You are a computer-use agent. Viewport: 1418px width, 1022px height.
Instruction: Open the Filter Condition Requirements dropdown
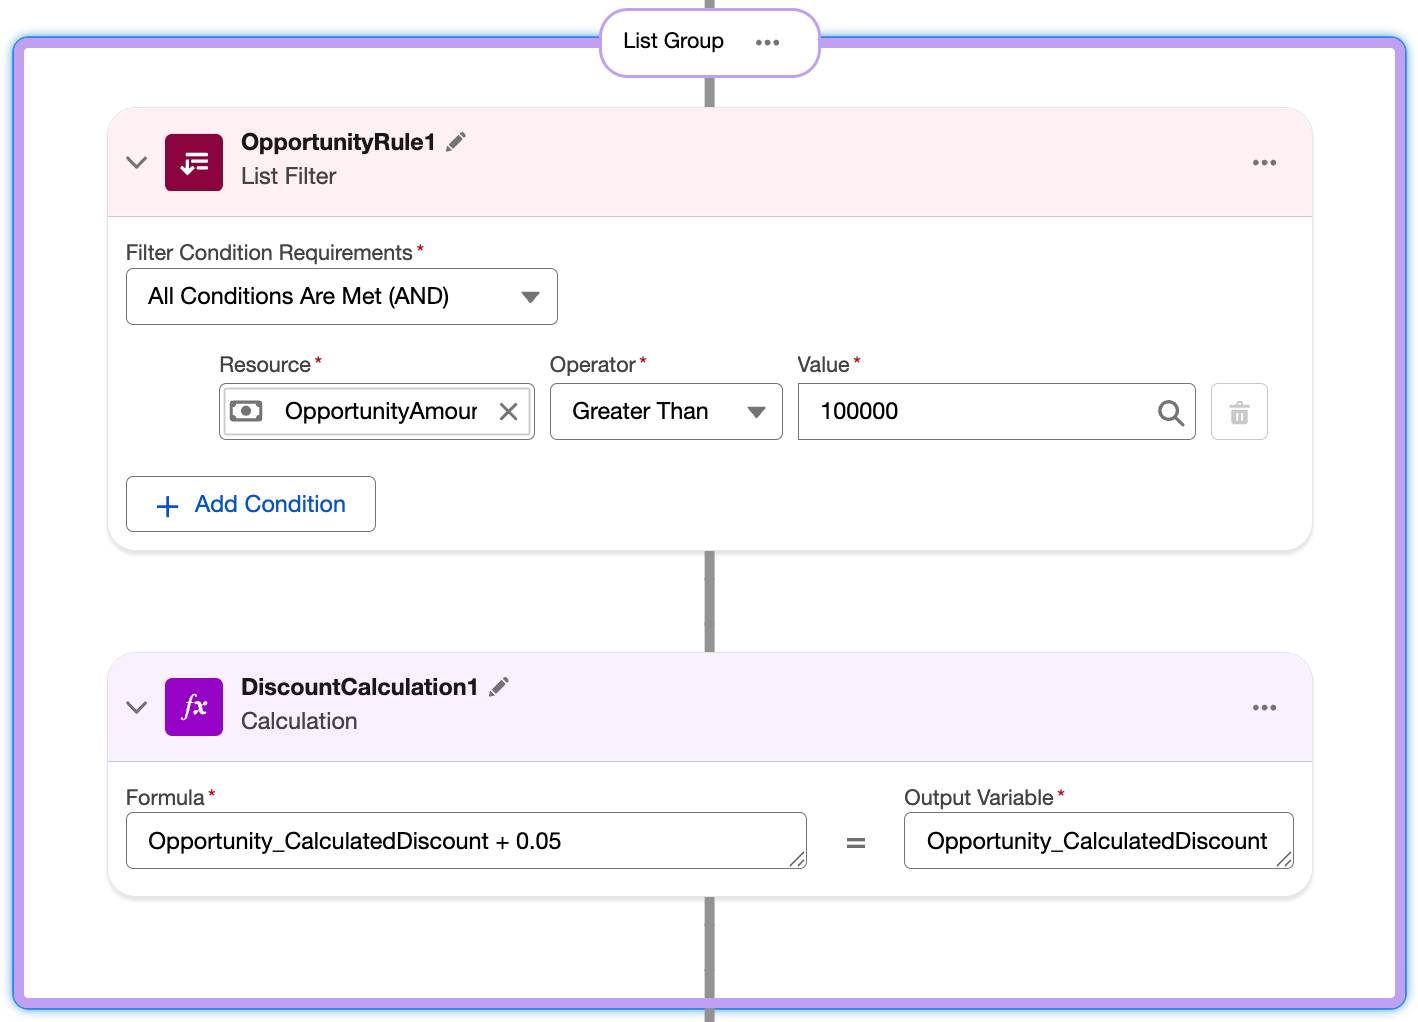(342, 296)
